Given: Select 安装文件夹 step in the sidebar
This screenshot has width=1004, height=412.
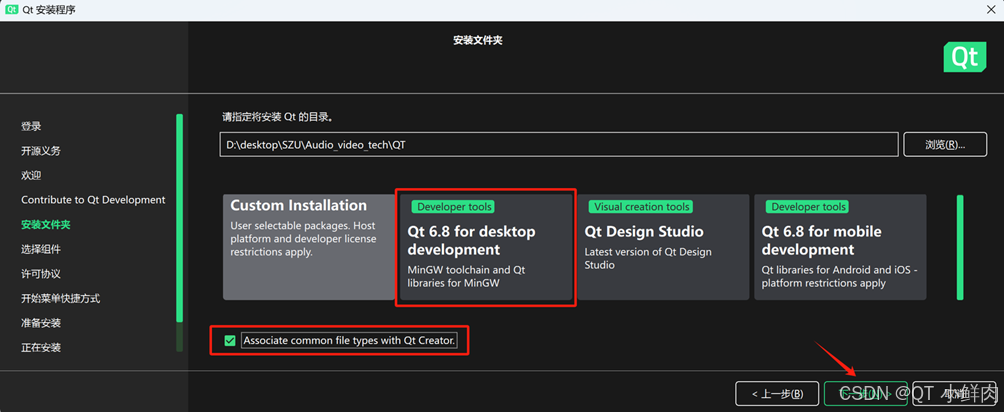Looking at the screenshot, I should [x=45, y=224].
